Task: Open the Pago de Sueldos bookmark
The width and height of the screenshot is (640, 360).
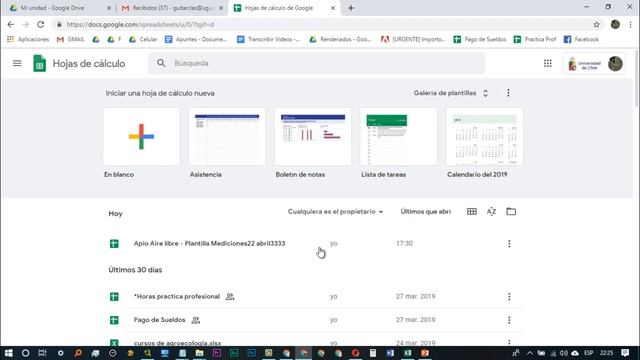Action: [x=480, y=39]
